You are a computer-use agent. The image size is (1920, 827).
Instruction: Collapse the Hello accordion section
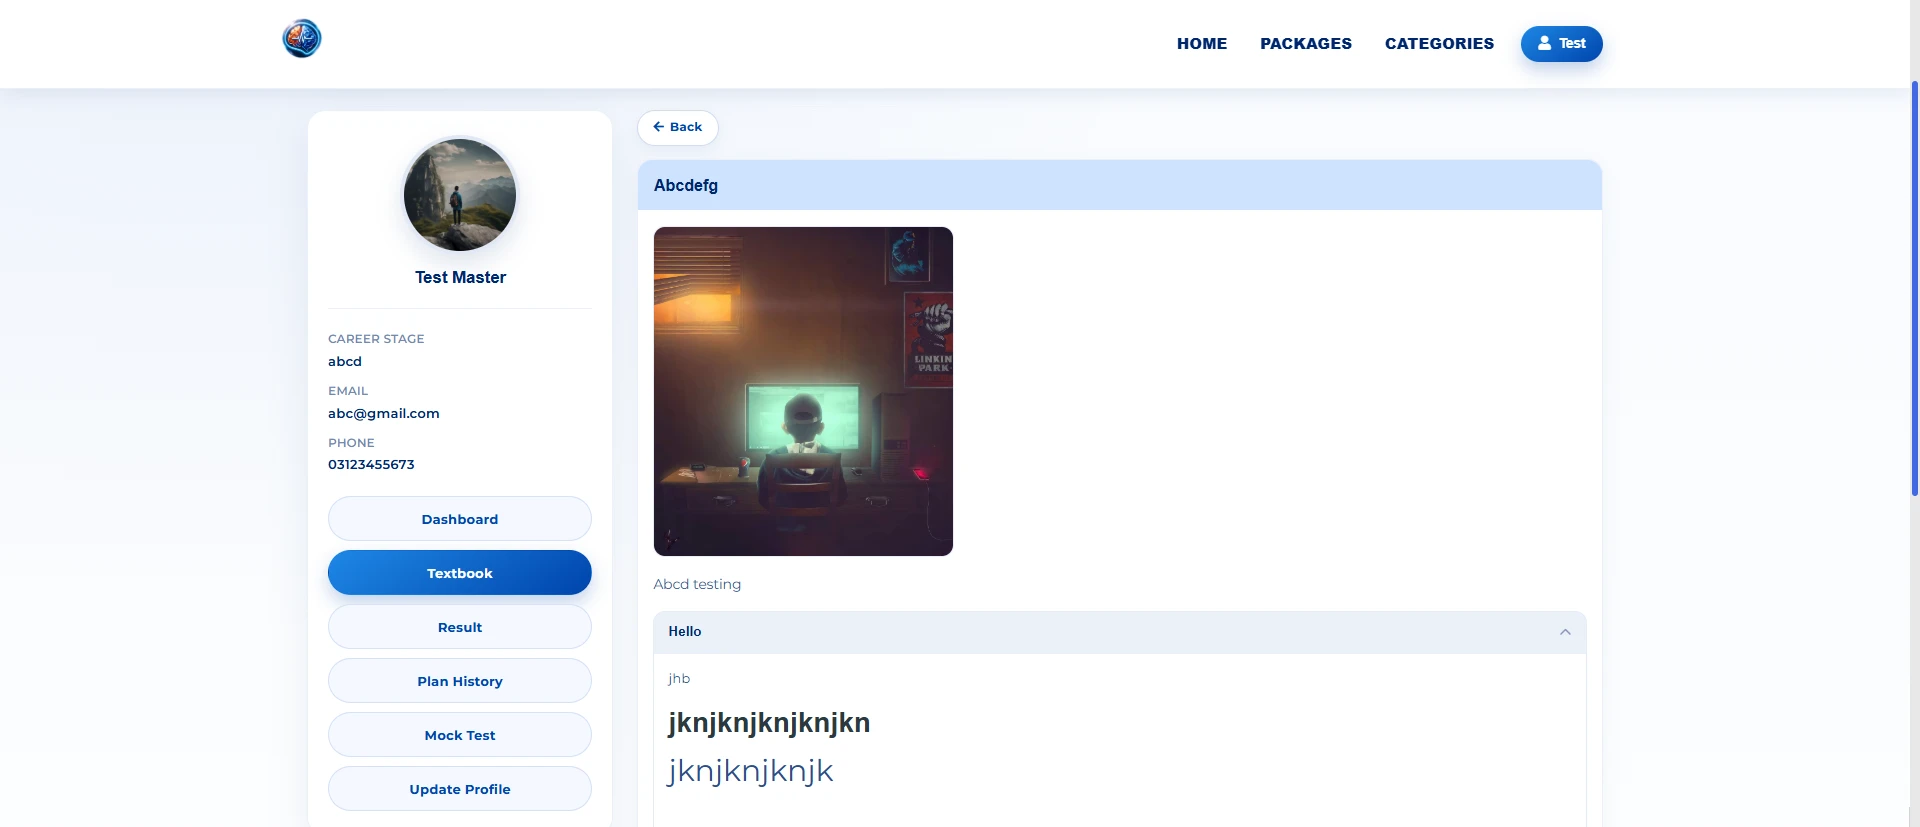(1120, 632)
